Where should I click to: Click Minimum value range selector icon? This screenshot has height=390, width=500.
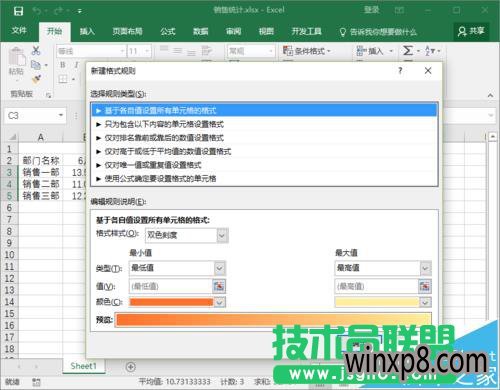tap(219, 286)
